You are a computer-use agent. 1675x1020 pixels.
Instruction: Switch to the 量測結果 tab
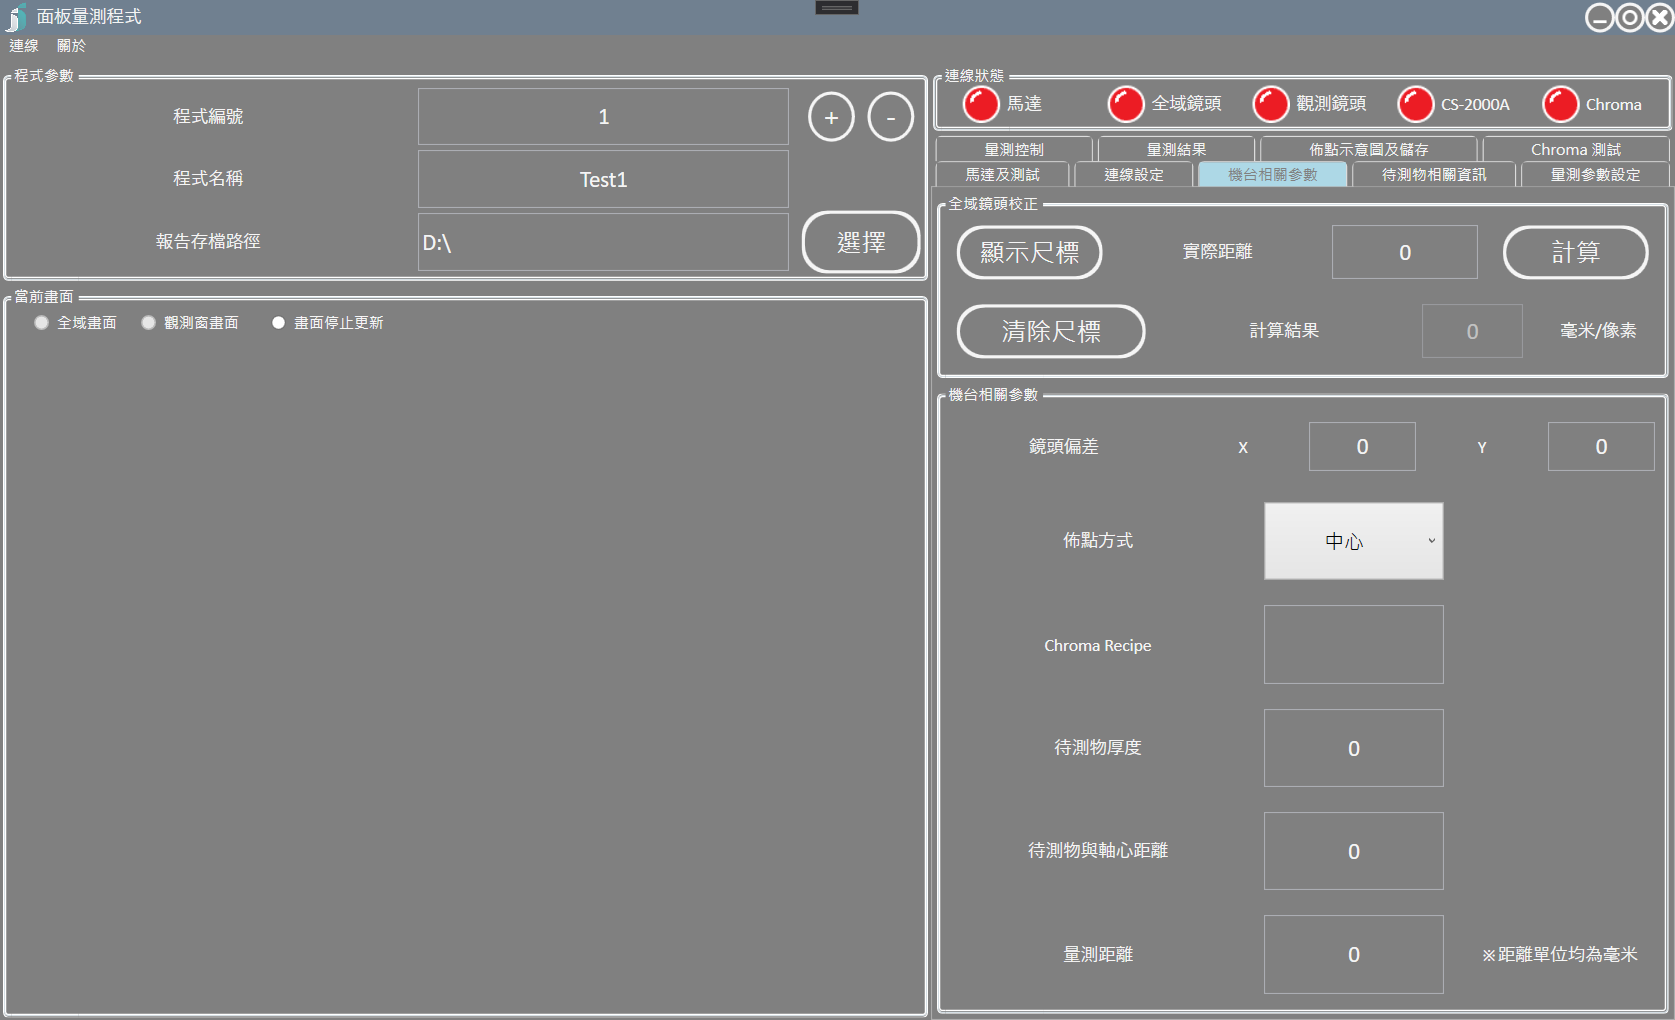point(1176,149)
